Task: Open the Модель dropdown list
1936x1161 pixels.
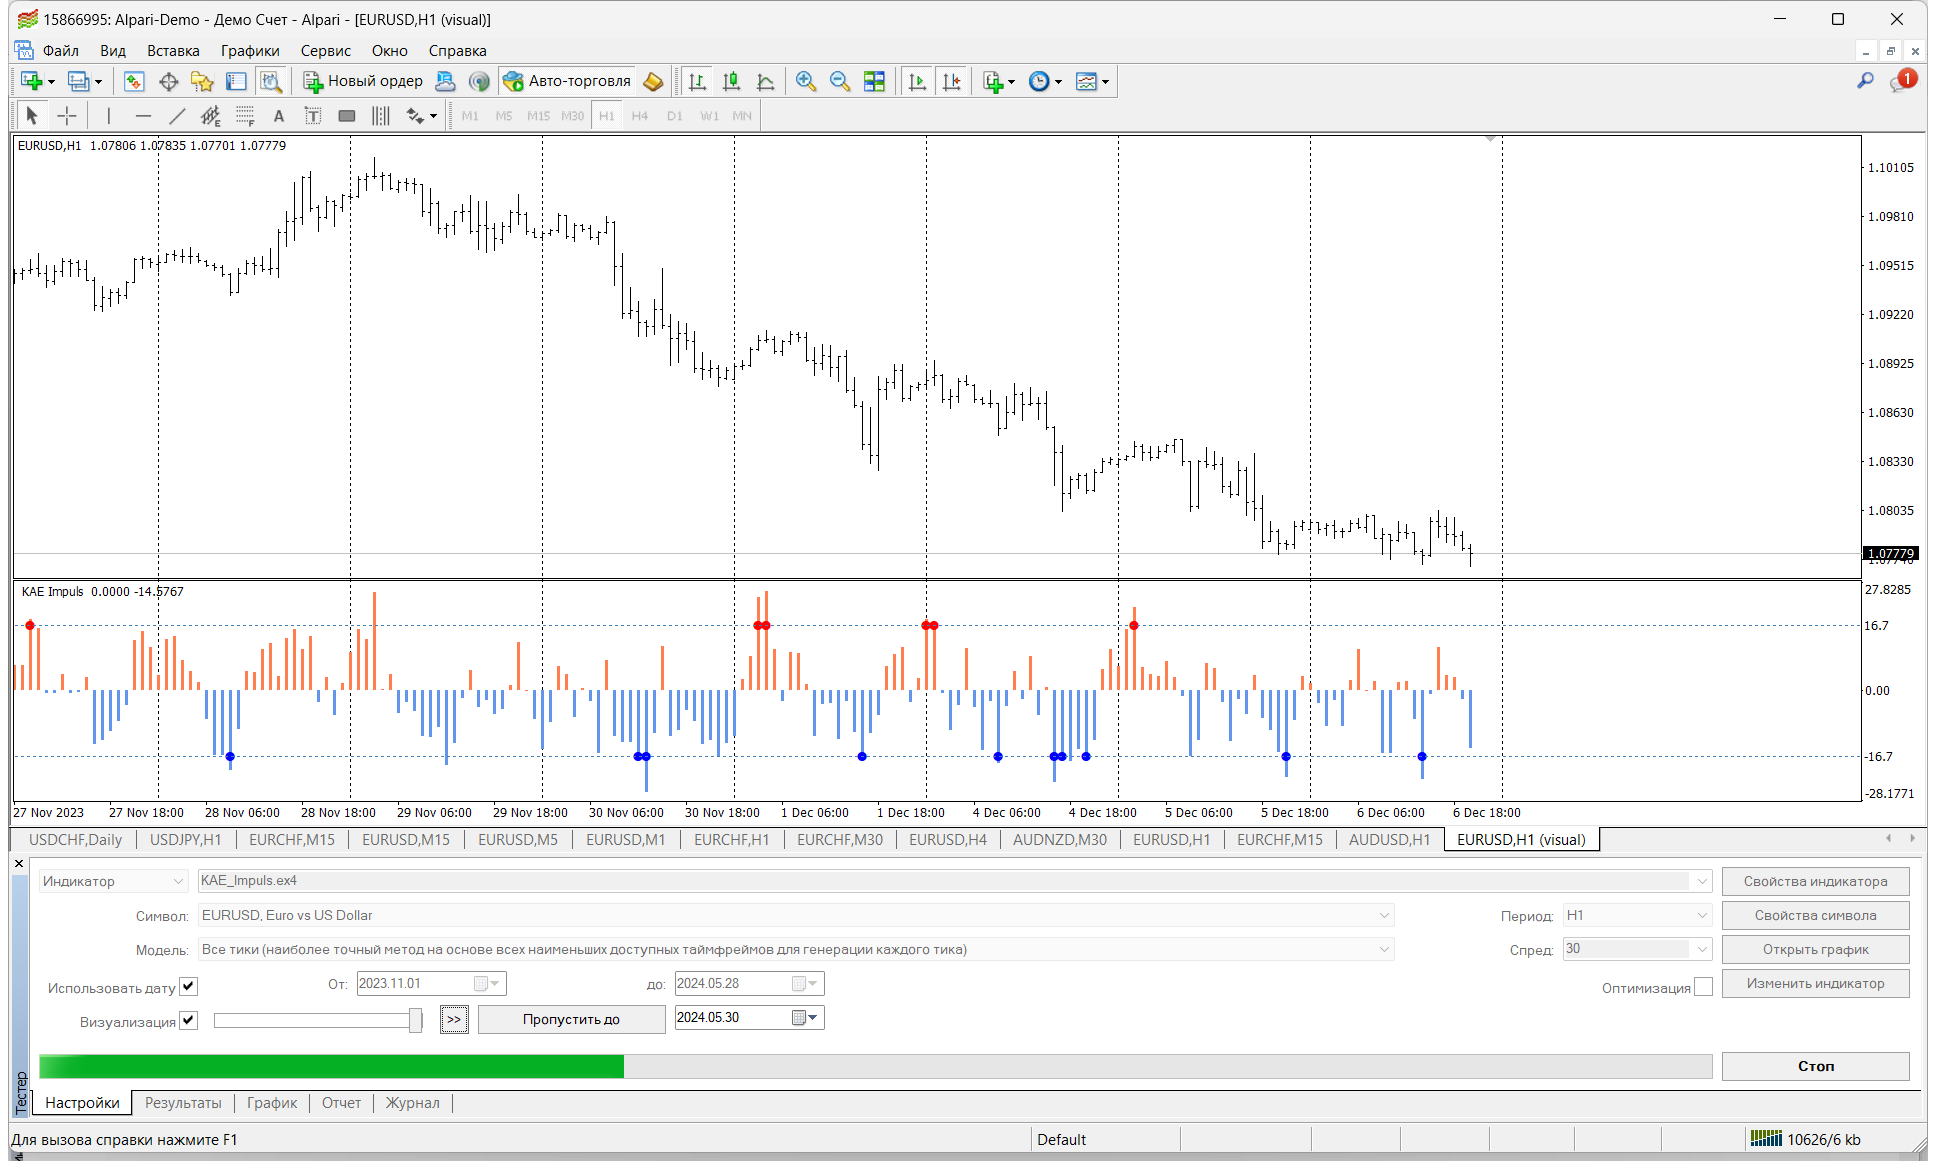Action: 1384,949
